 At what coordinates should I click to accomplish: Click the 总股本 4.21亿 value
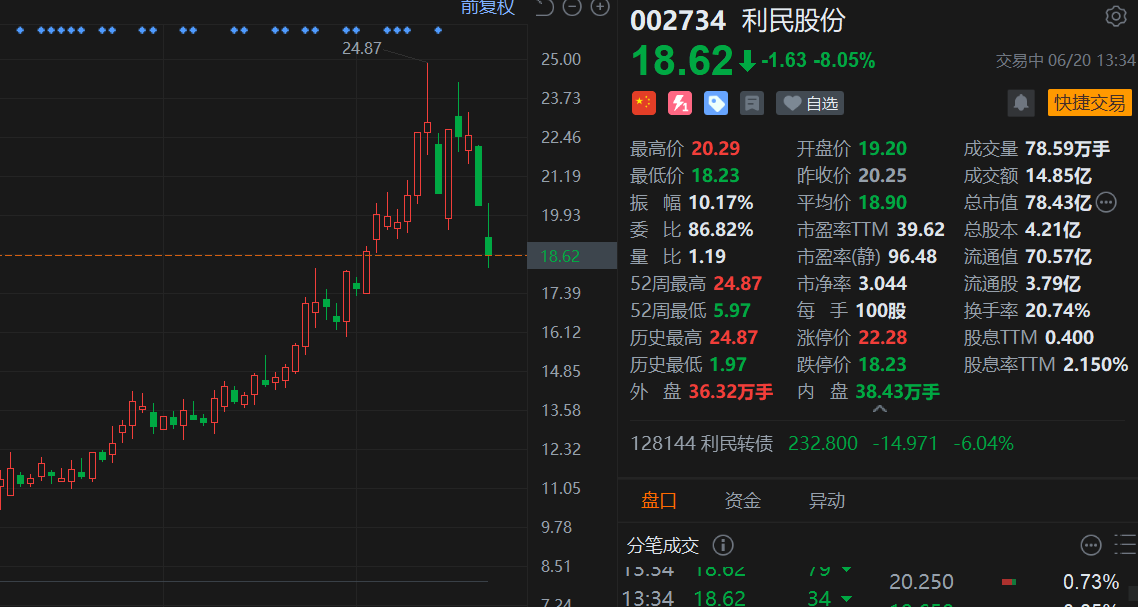tap(1053, 229)
